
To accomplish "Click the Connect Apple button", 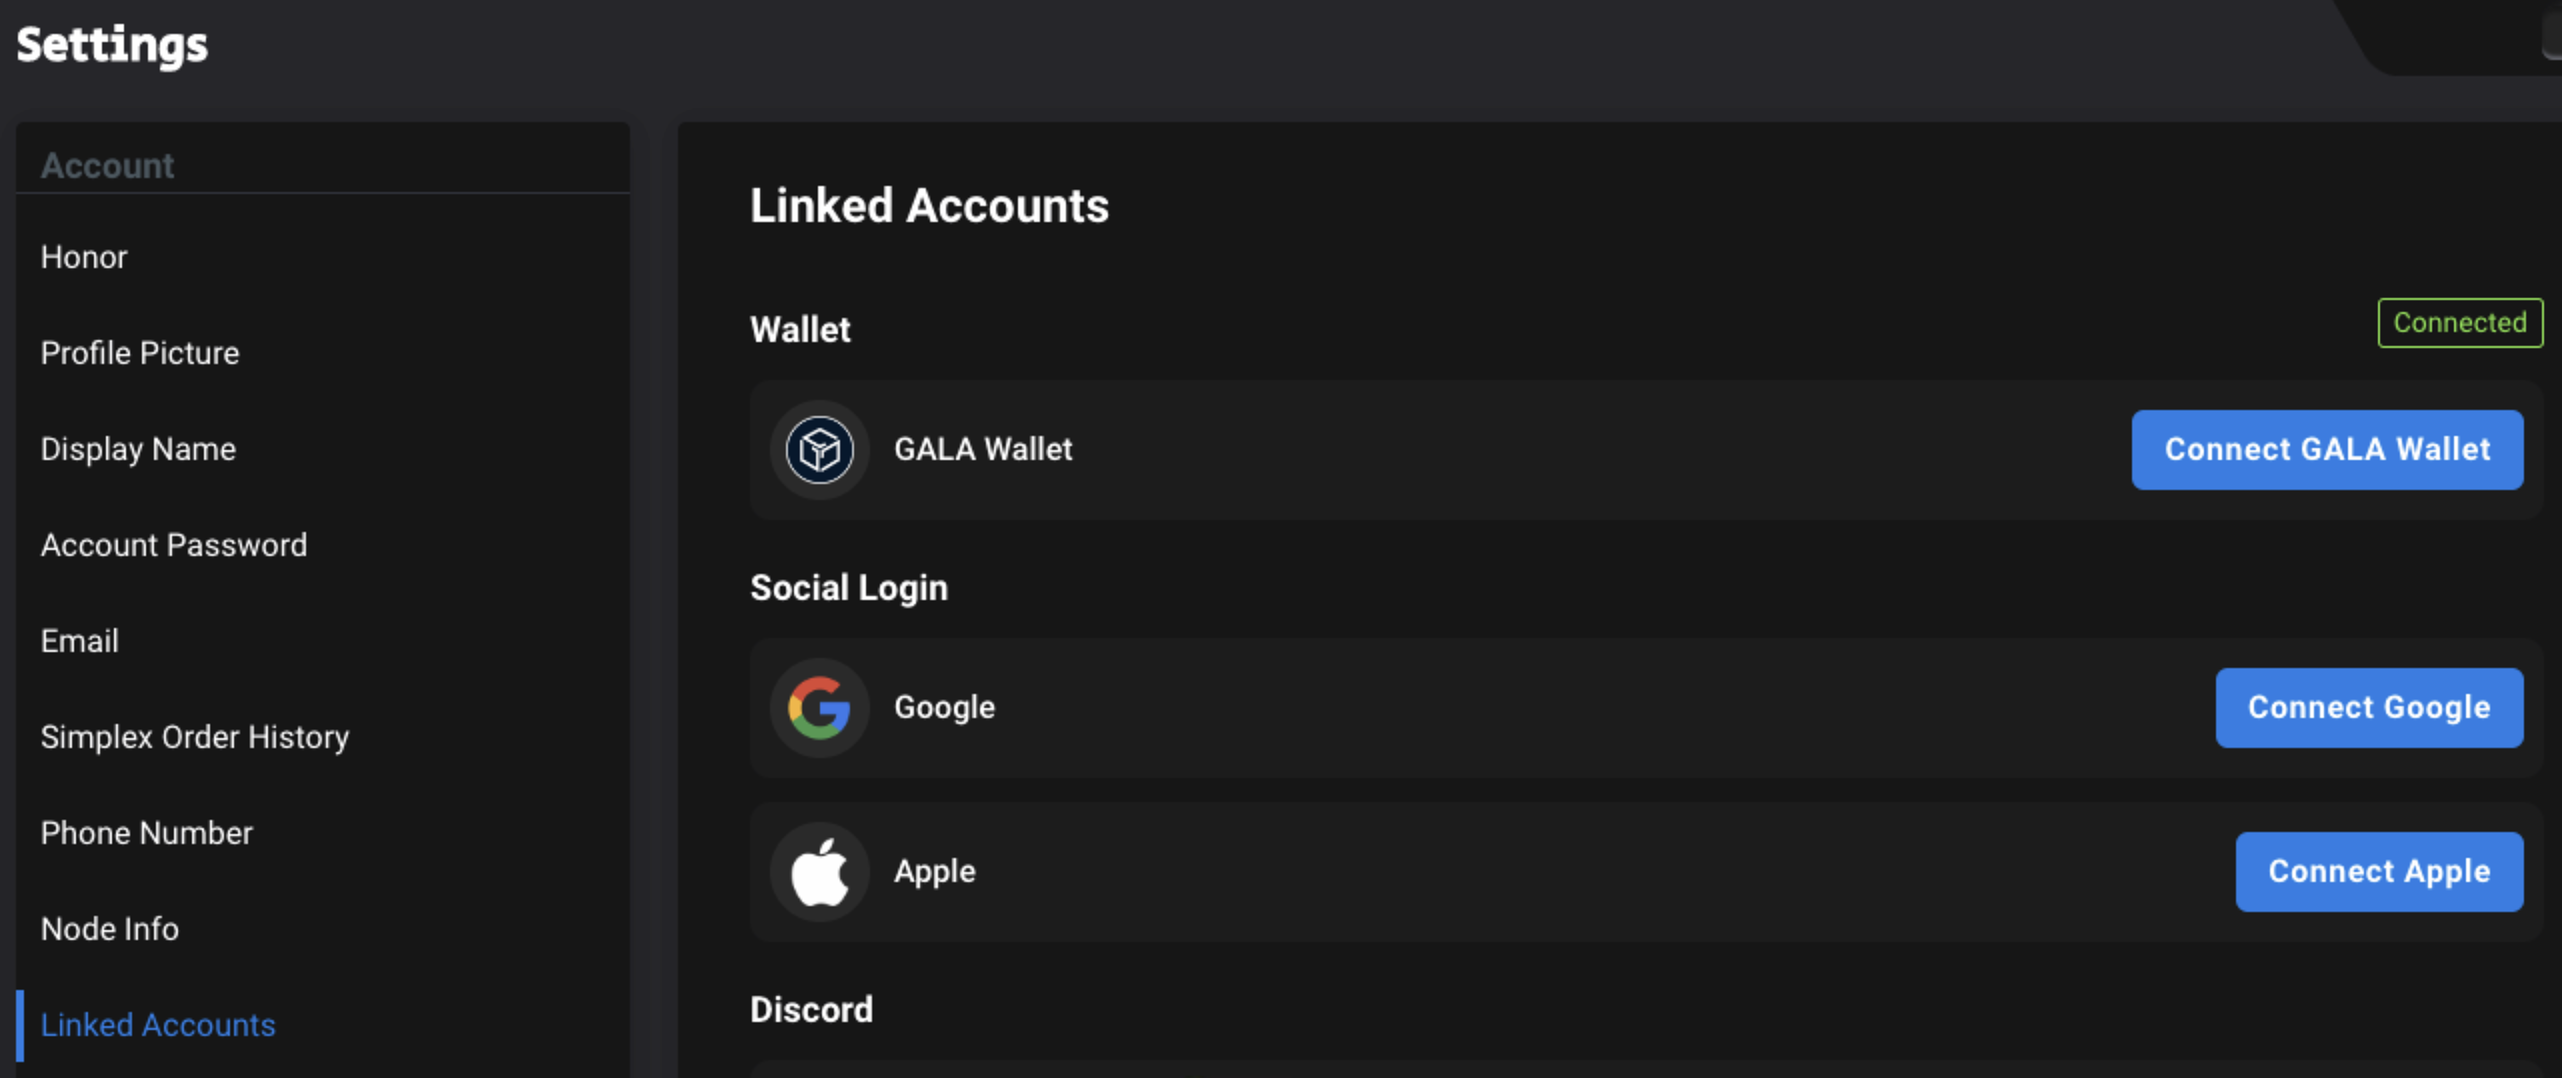I will point(2379,872).
